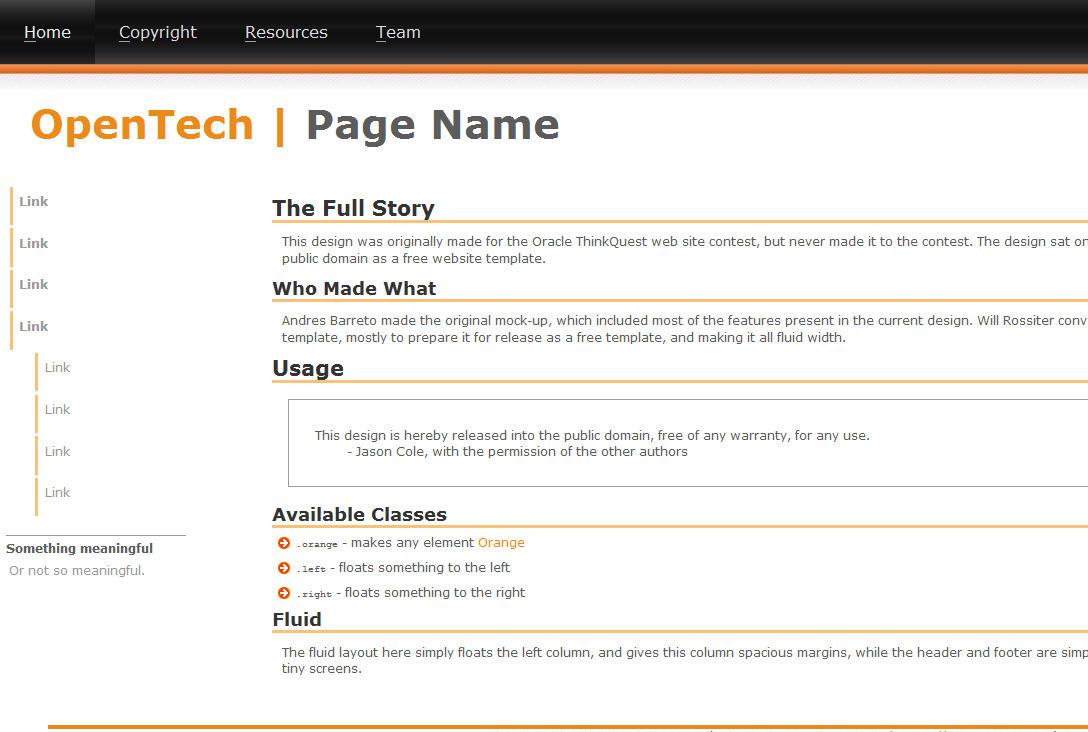This screenshot has height=732, width=1088.
Task: Open the topmost bold Link in sidebar
Action: coord(33,202)
